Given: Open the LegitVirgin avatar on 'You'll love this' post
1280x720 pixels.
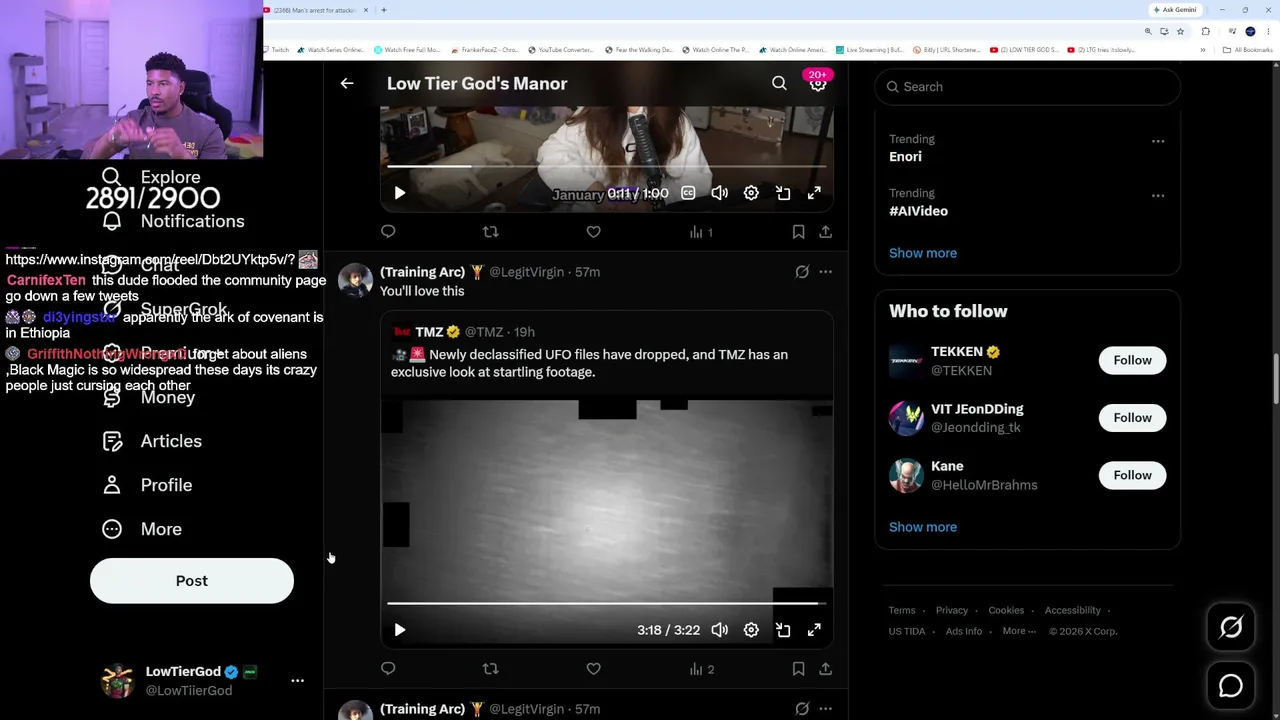Looking at the screenshot, I should [x=355, y=281].
